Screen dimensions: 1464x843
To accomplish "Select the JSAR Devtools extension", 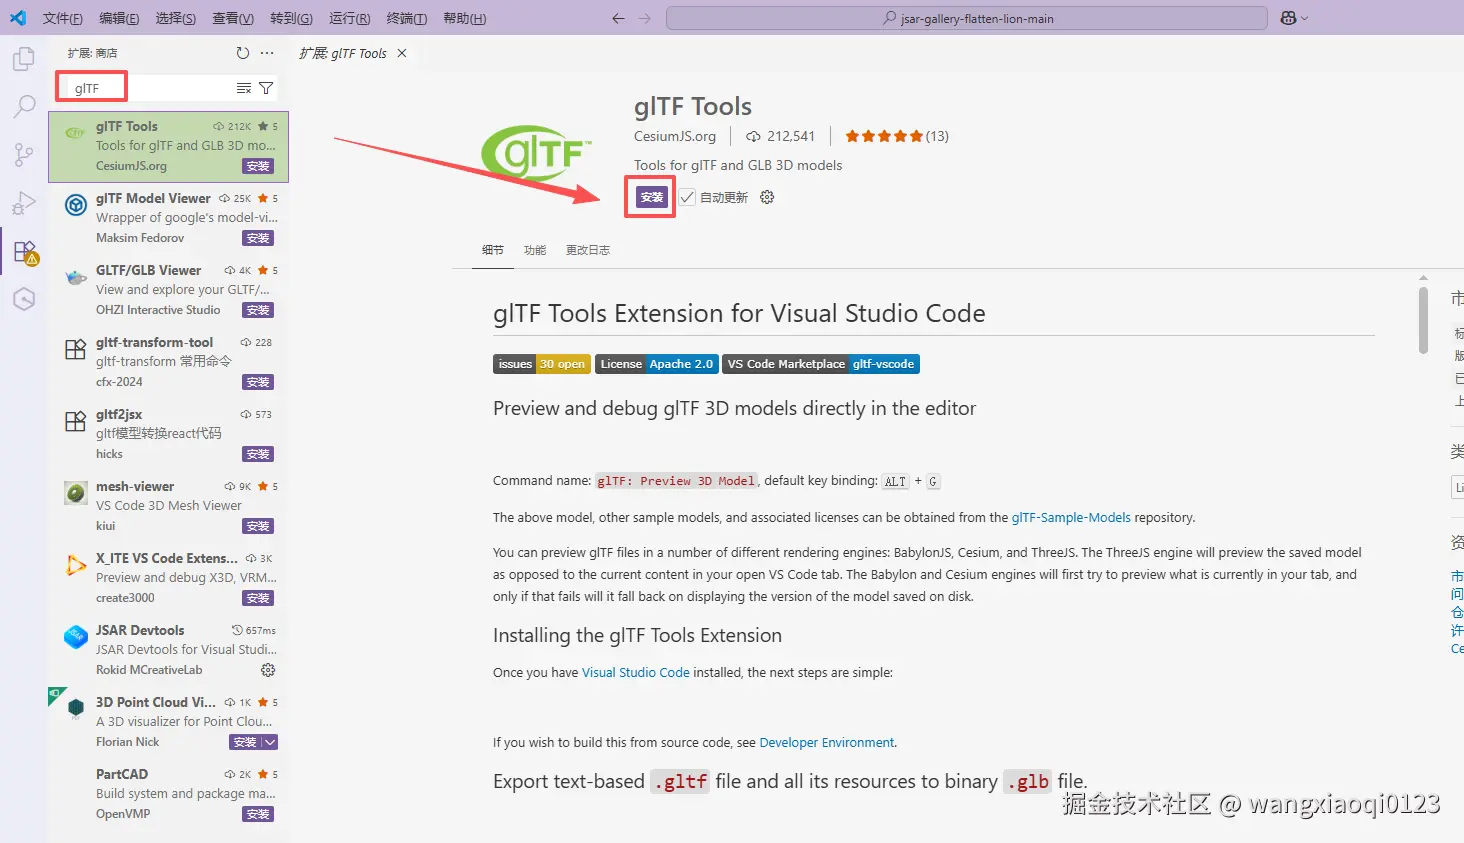I will 168,650.
